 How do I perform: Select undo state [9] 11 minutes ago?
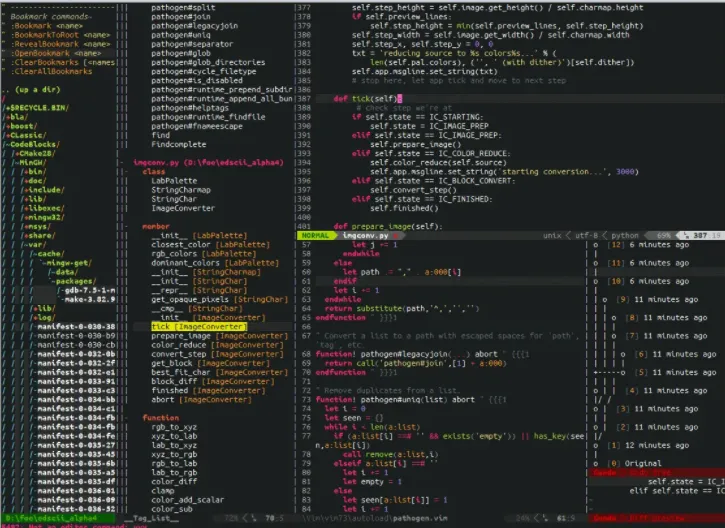pos(657,299)
